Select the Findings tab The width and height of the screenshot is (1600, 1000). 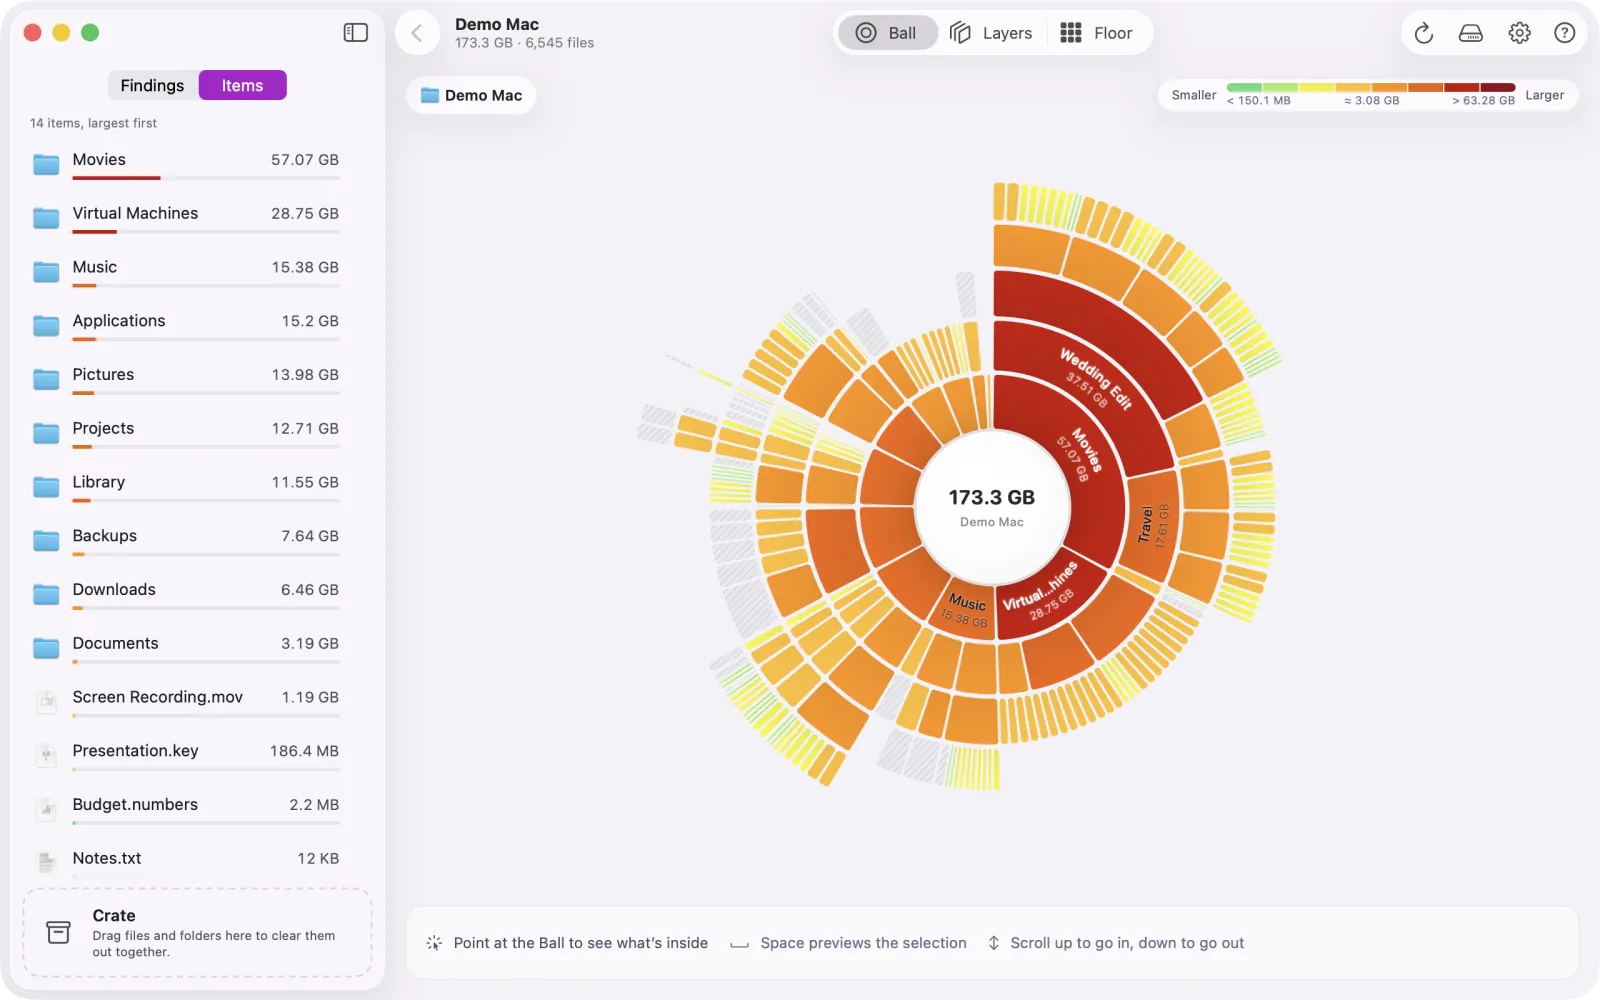[x=152, y=85]
